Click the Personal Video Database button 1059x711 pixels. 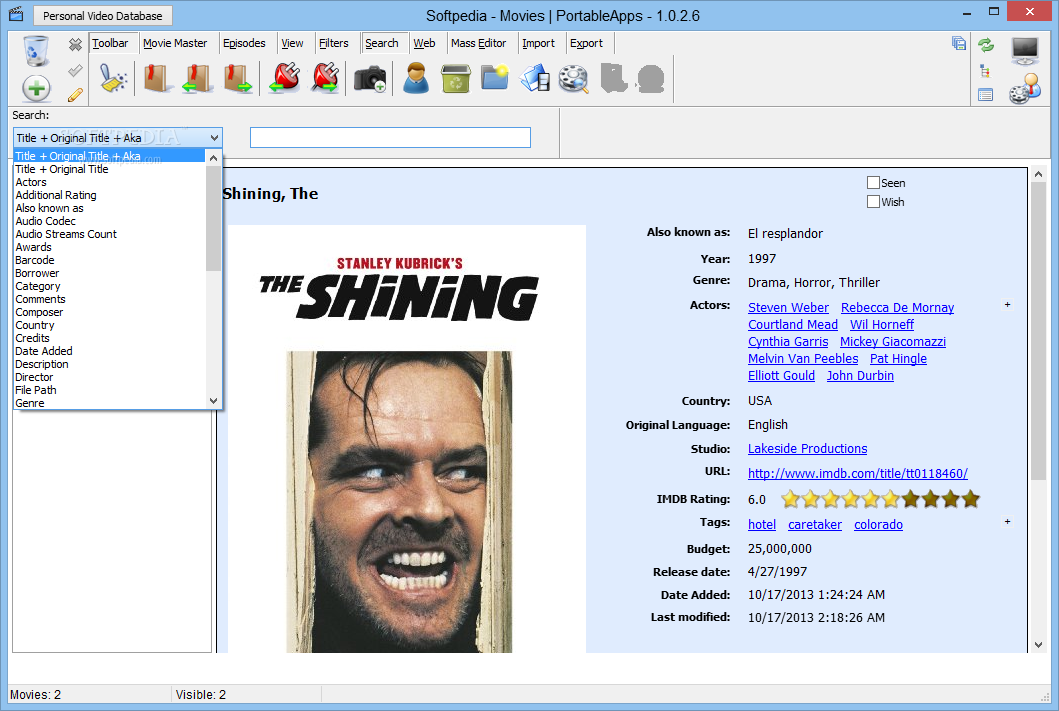(x=102, y=16)
